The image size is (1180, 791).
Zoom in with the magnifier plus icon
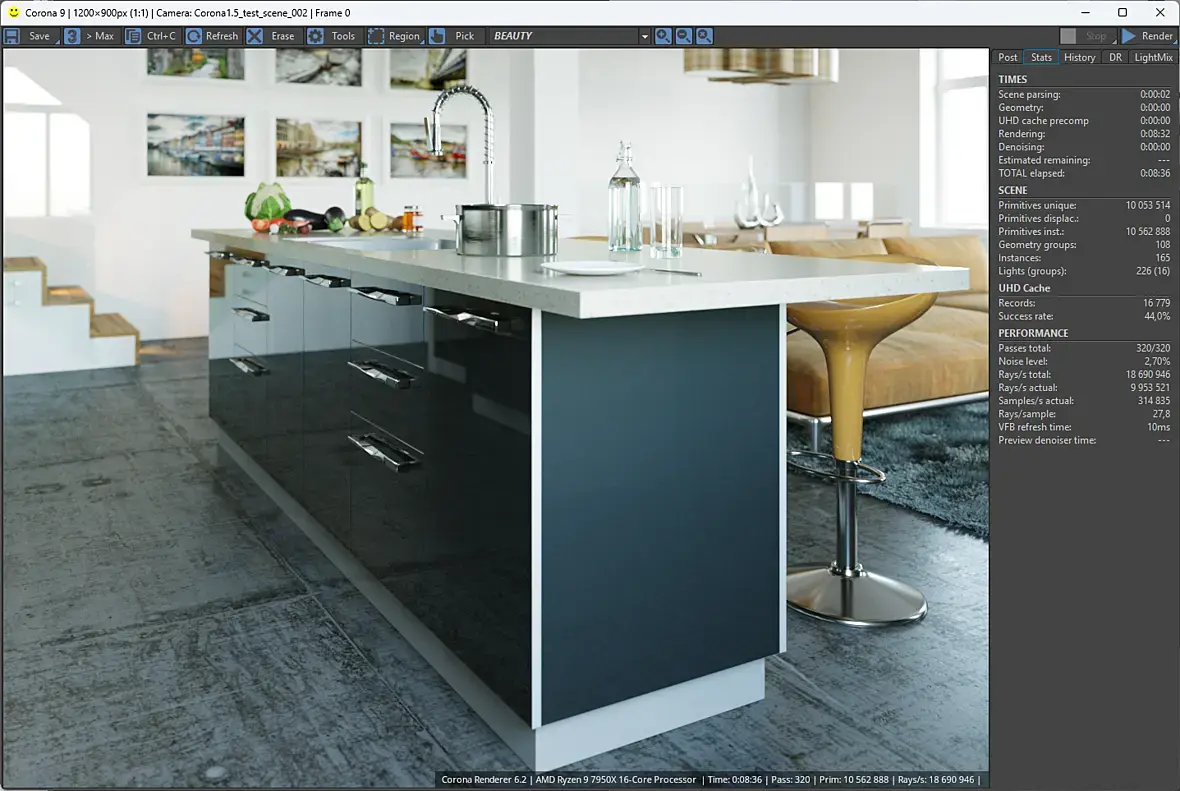663,36
